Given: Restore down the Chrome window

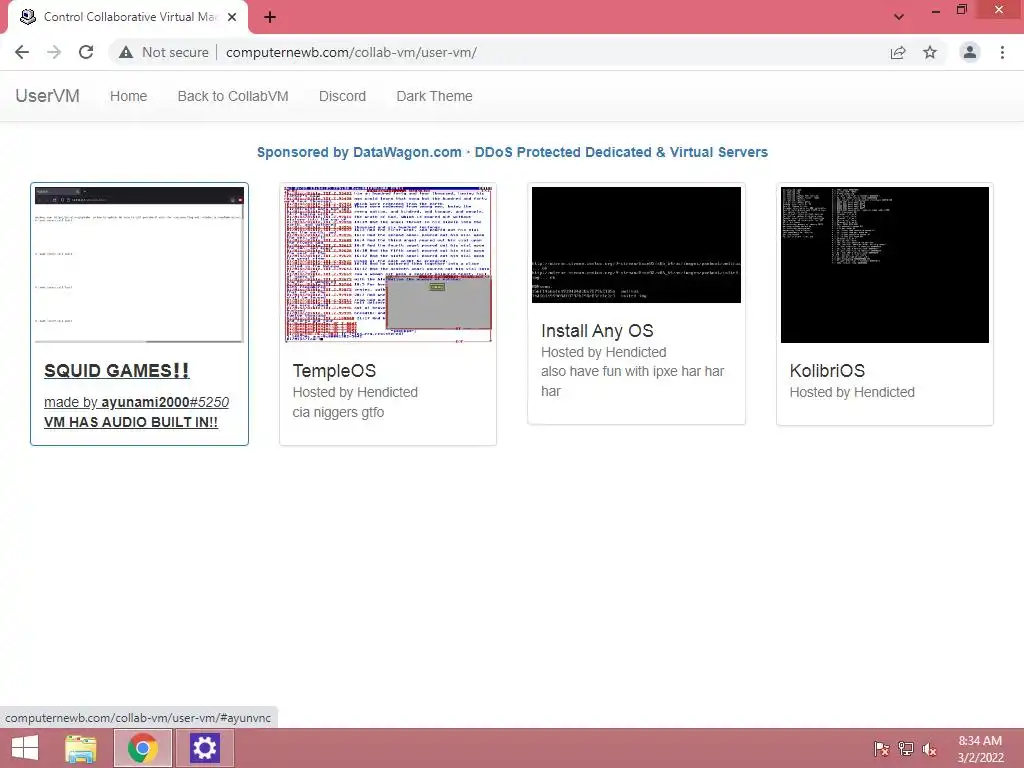Looking at the screenshot, I should [x=961, y=9].
